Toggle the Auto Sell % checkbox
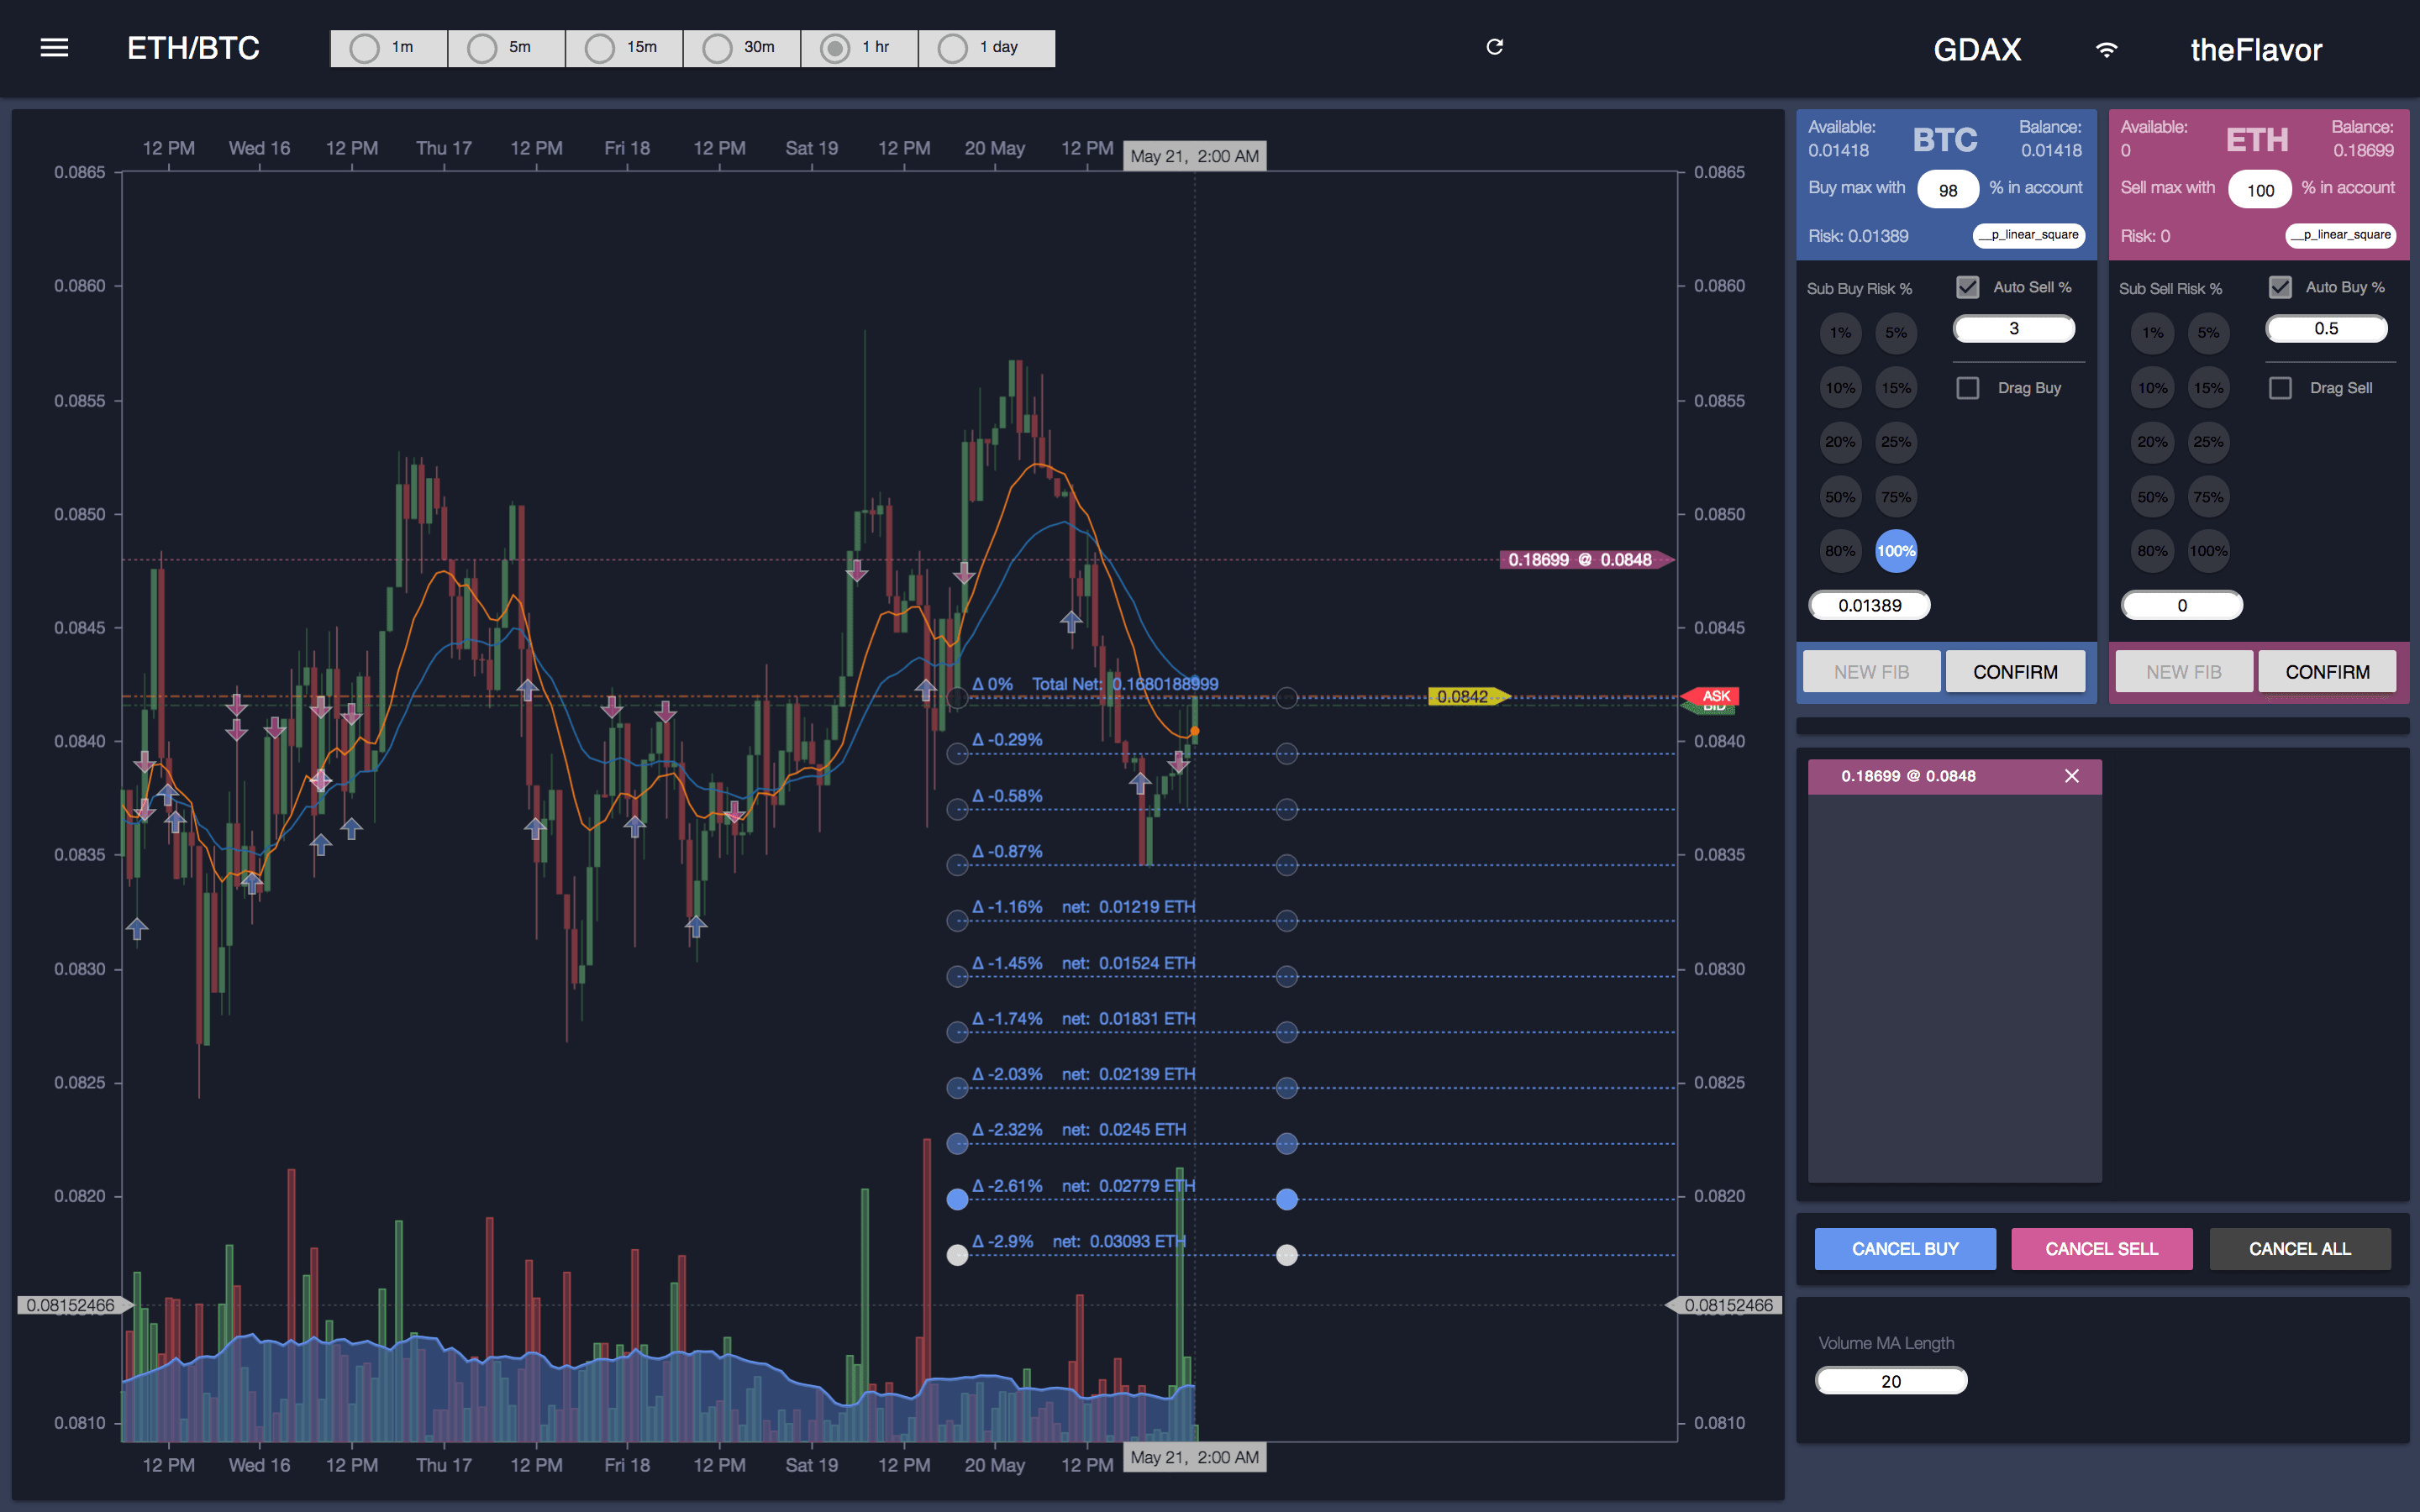The height and width of the screenshot is (1512, 2420). (x=1967, y=288)
